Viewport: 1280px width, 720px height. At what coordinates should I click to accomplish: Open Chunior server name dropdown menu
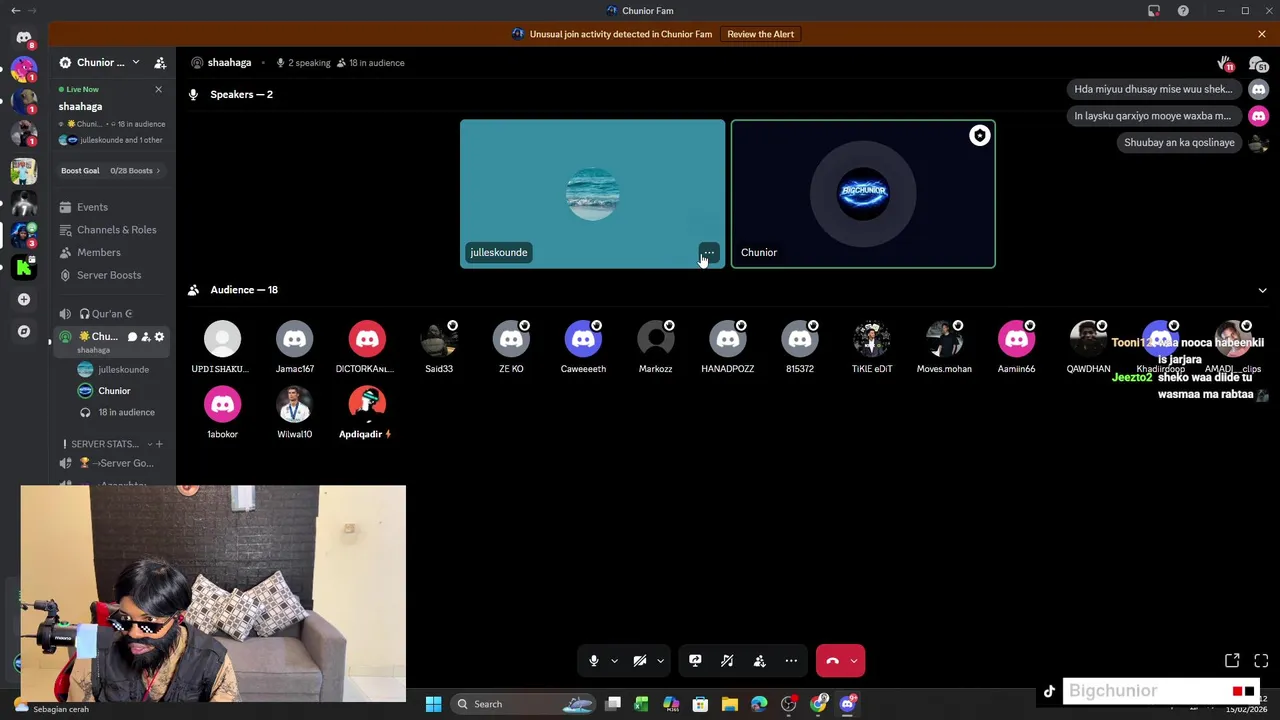[99, 62]
